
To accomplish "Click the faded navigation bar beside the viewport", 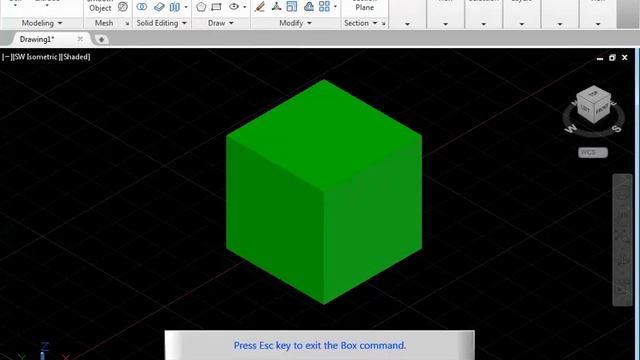I will coord(622,240).
